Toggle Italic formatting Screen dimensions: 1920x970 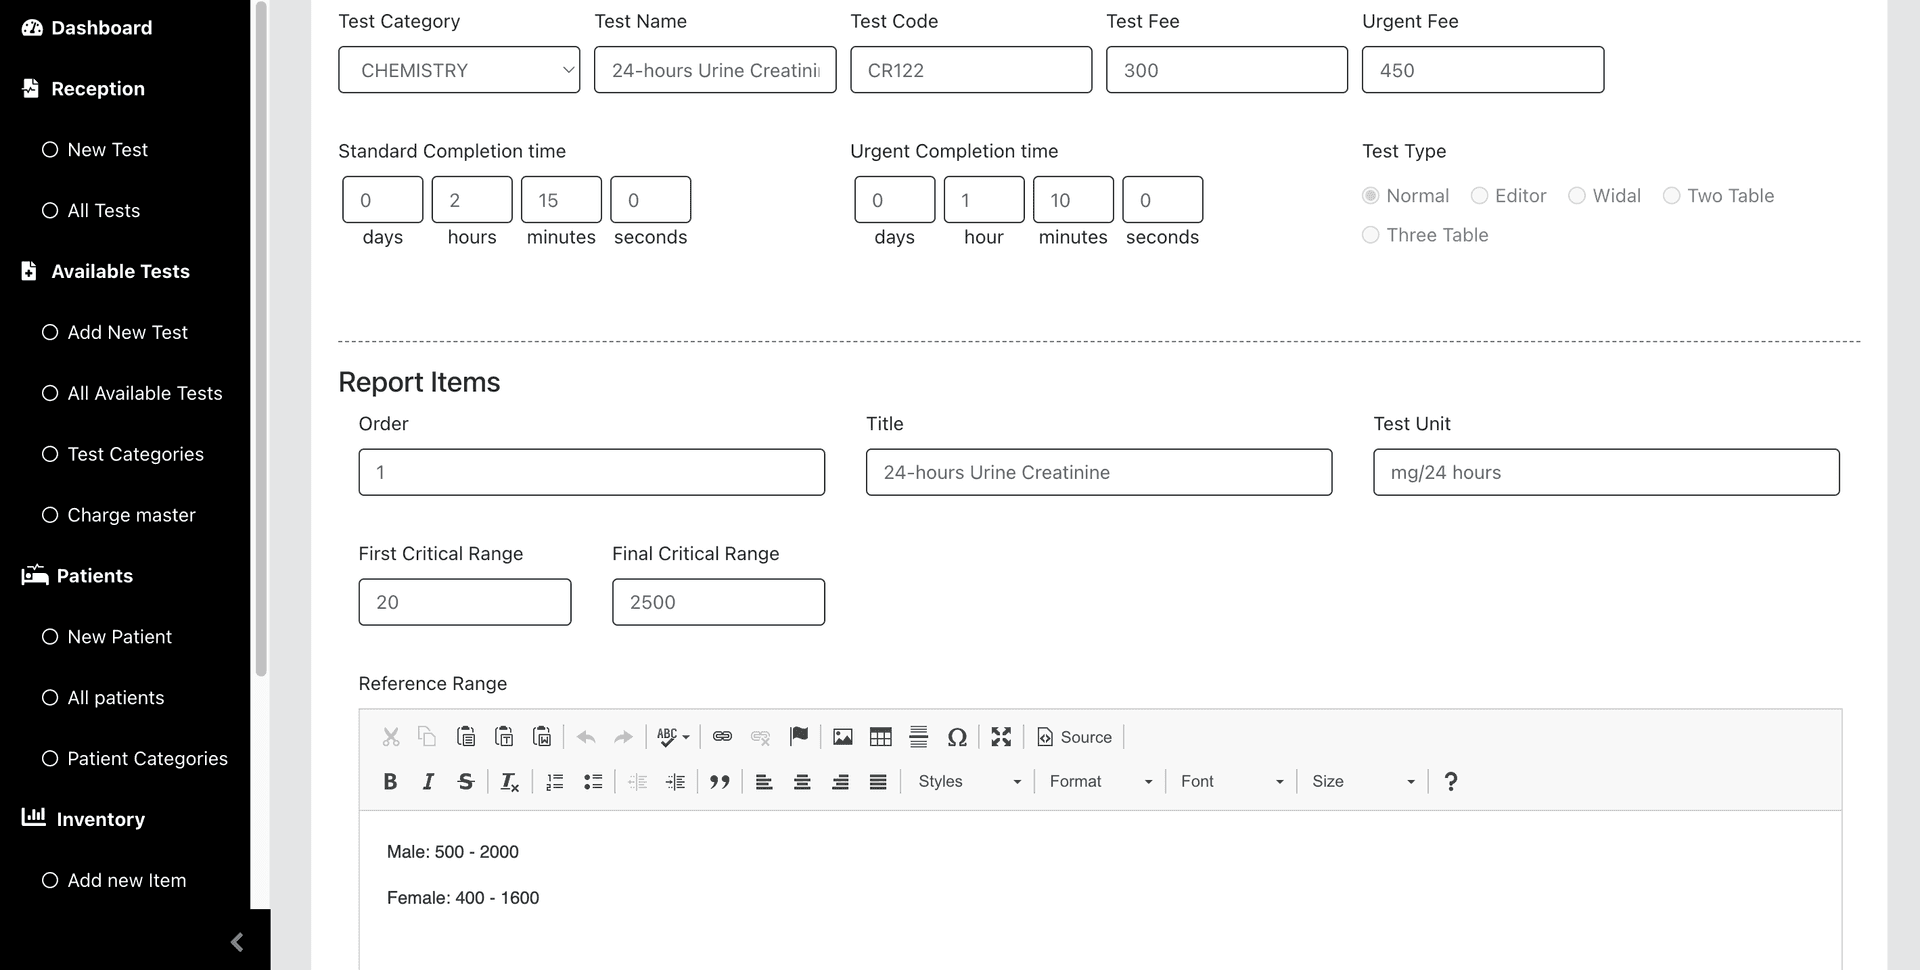[428, 782]
